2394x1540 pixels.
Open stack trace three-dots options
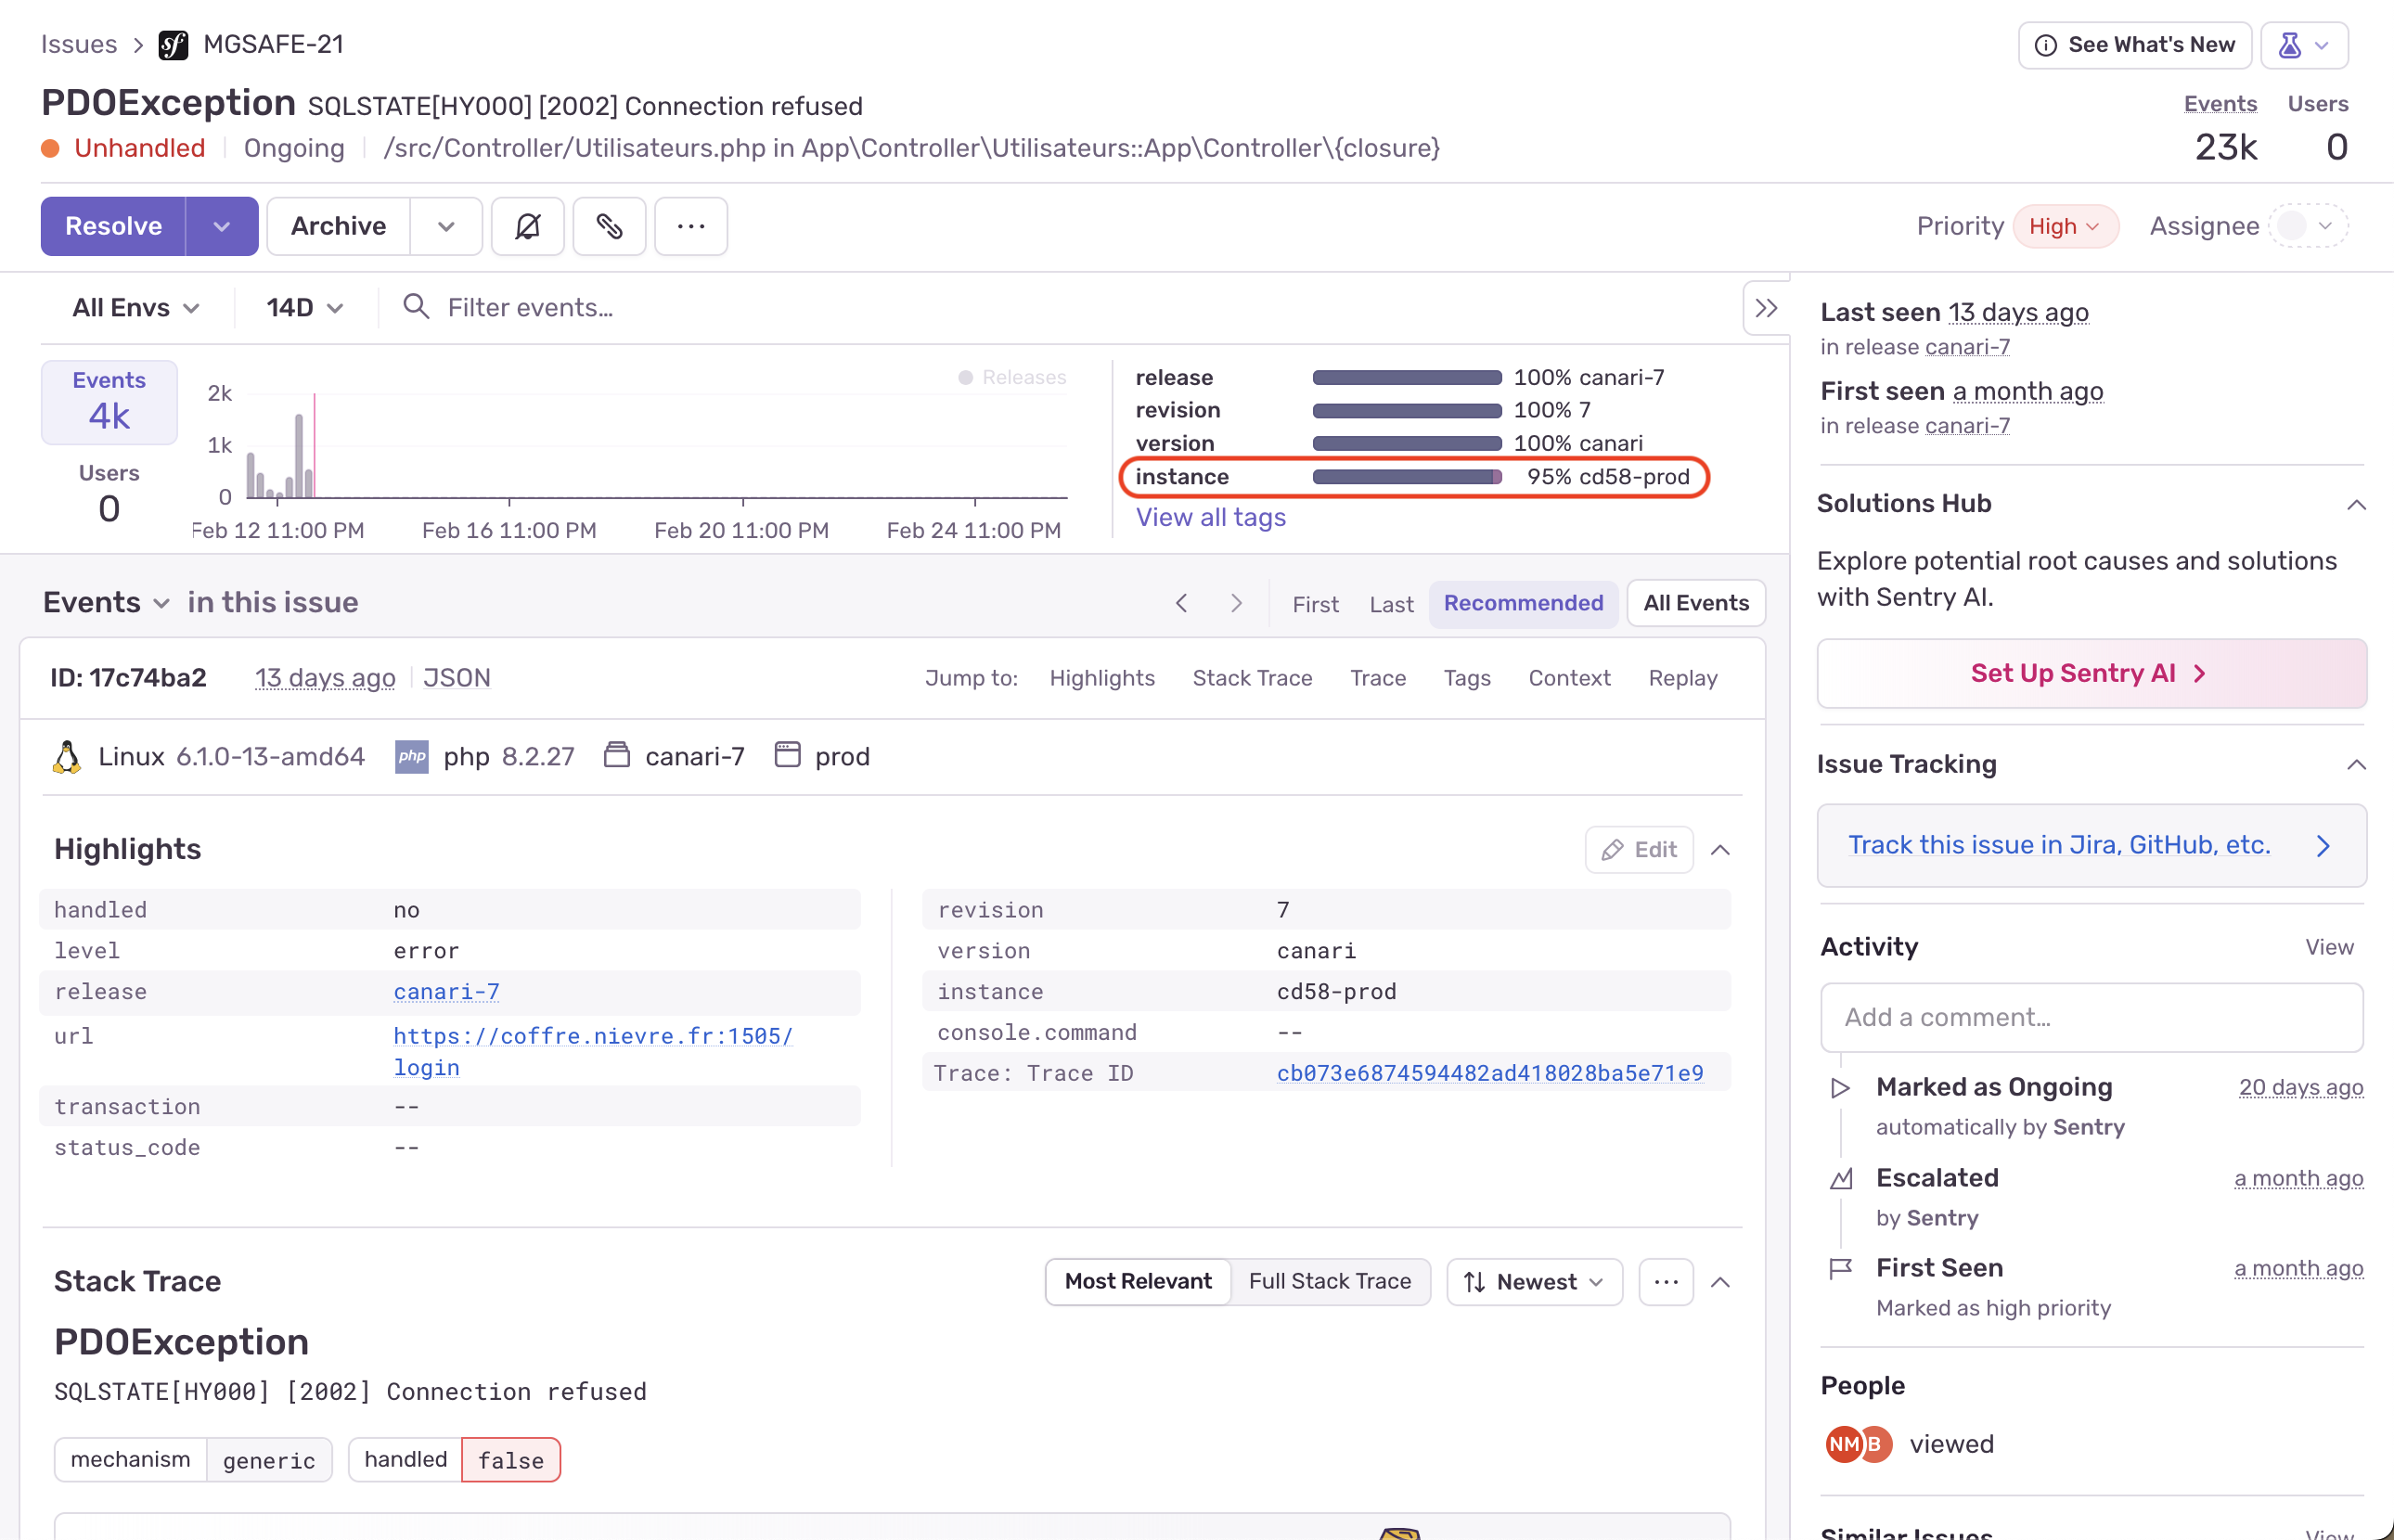(1666, 1282)
